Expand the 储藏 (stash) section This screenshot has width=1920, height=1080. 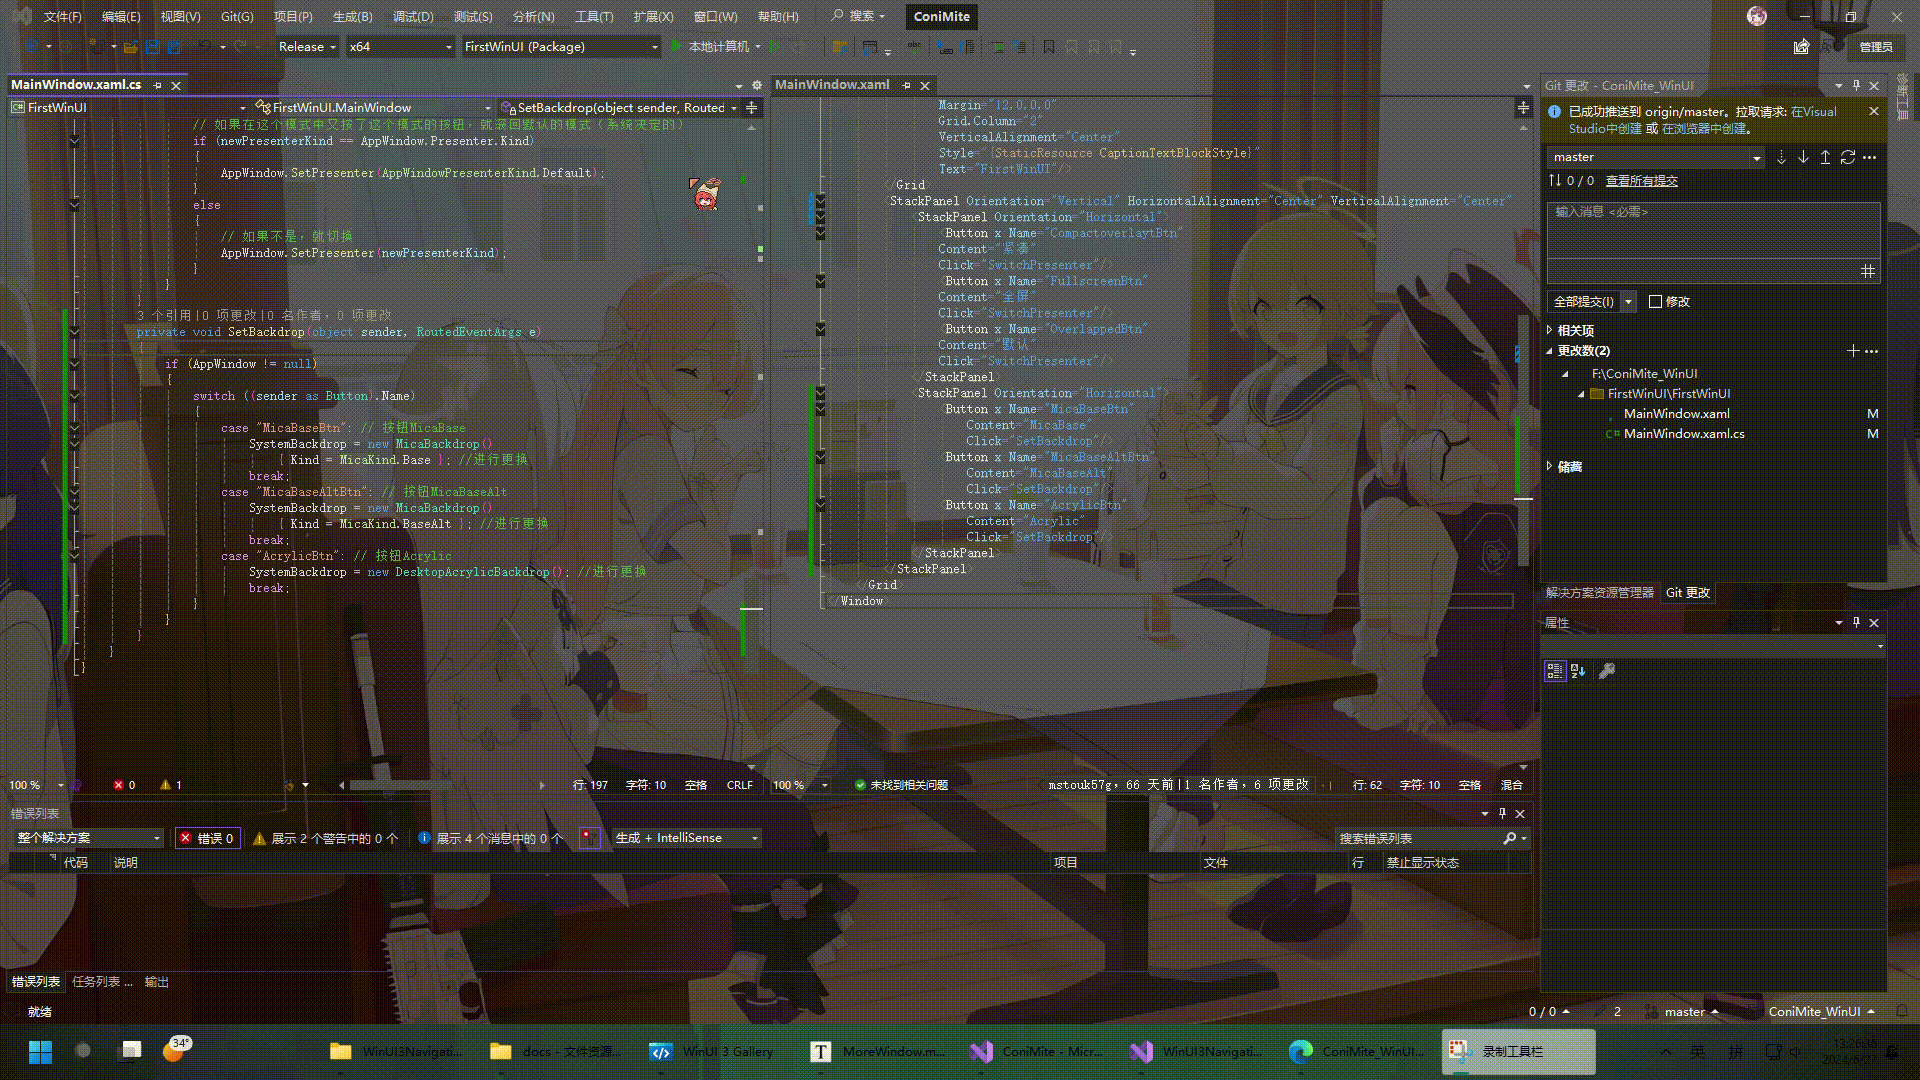(1550, 466)
